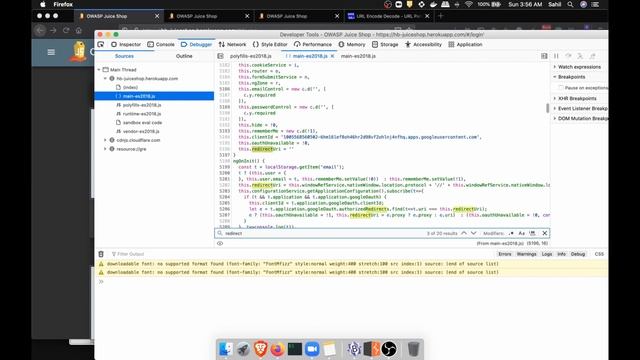The height and width of the screenshot is (360, 640).
Task: Launch Brave browser from the Dock
Action: (260, 349)
